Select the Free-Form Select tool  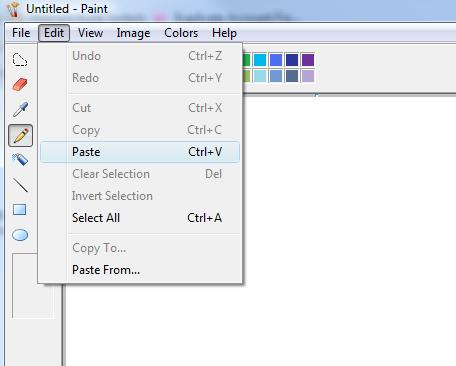click(20, 60)
